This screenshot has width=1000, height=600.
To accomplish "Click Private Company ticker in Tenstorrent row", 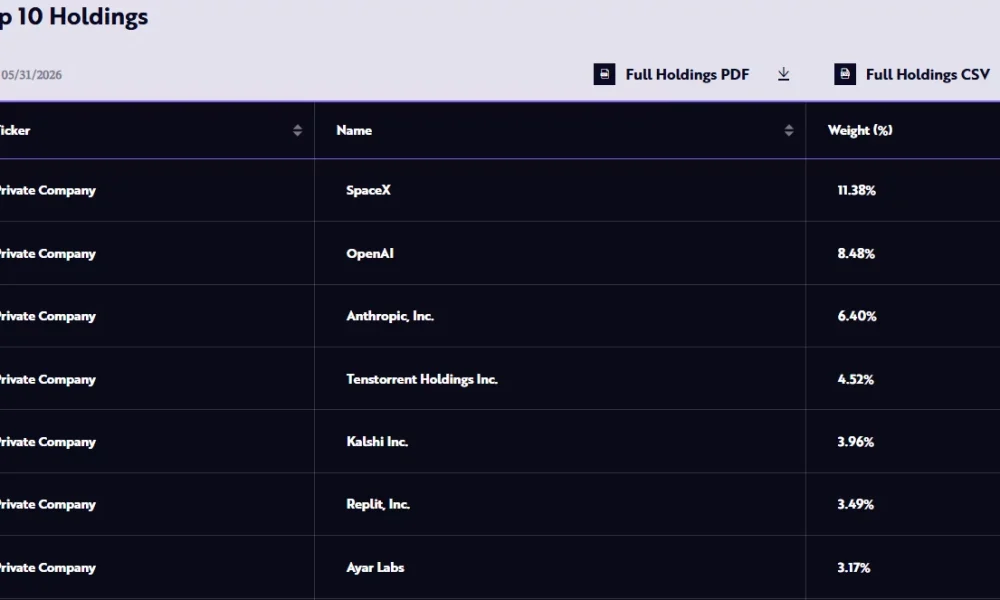I will point(47,379).
